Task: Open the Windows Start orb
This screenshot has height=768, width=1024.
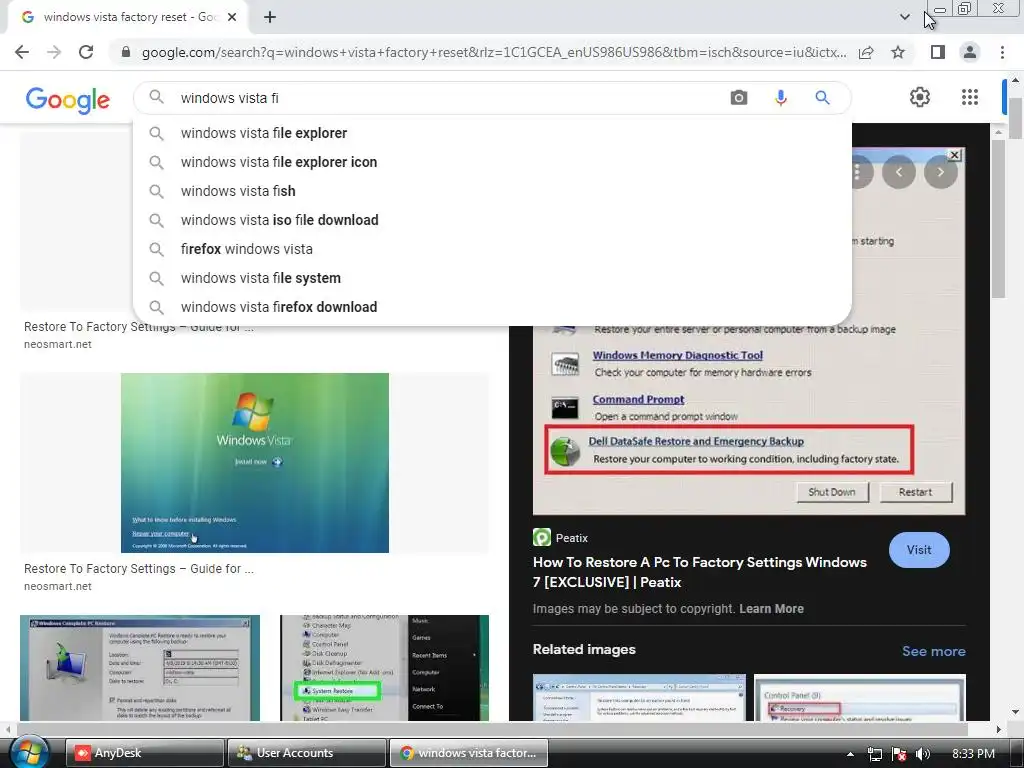Action: (29, 752)
